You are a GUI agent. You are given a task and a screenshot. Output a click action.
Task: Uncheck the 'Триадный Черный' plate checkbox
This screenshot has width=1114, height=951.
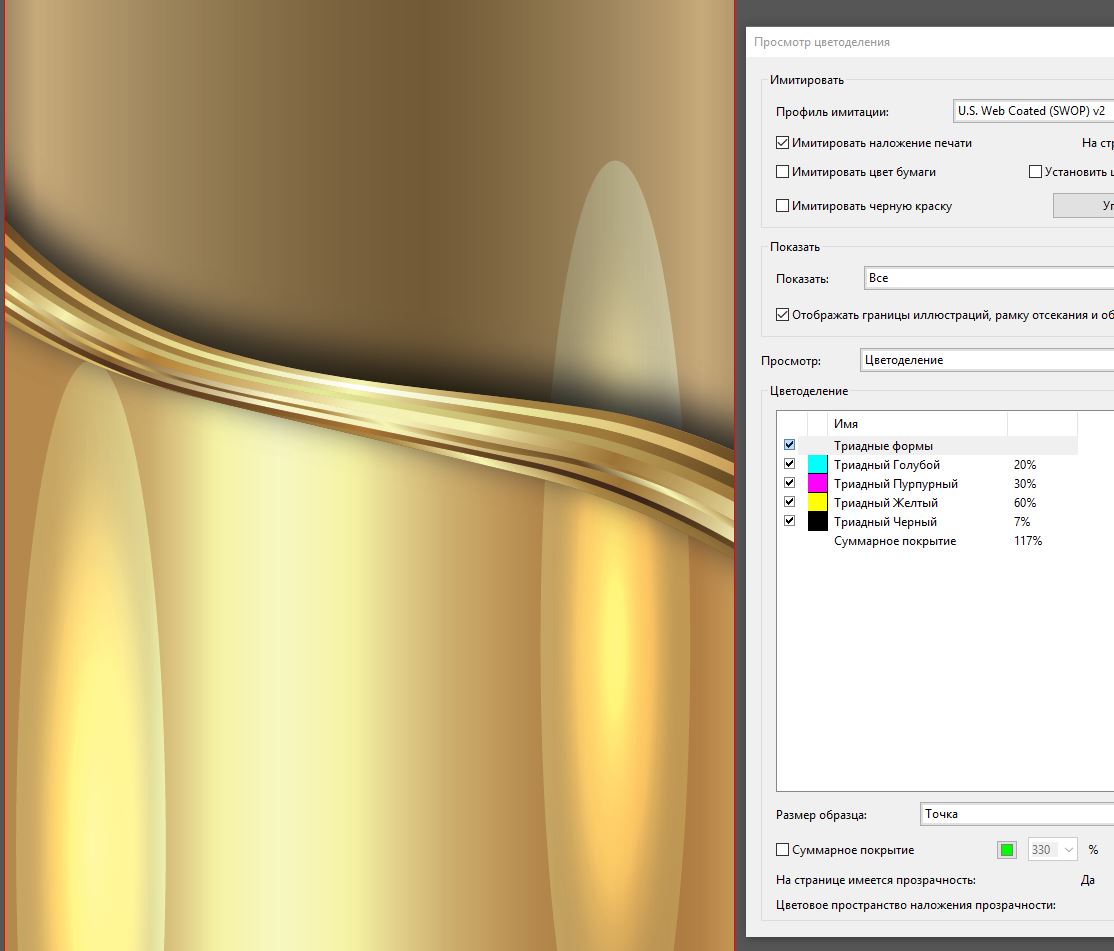(789, 521)
